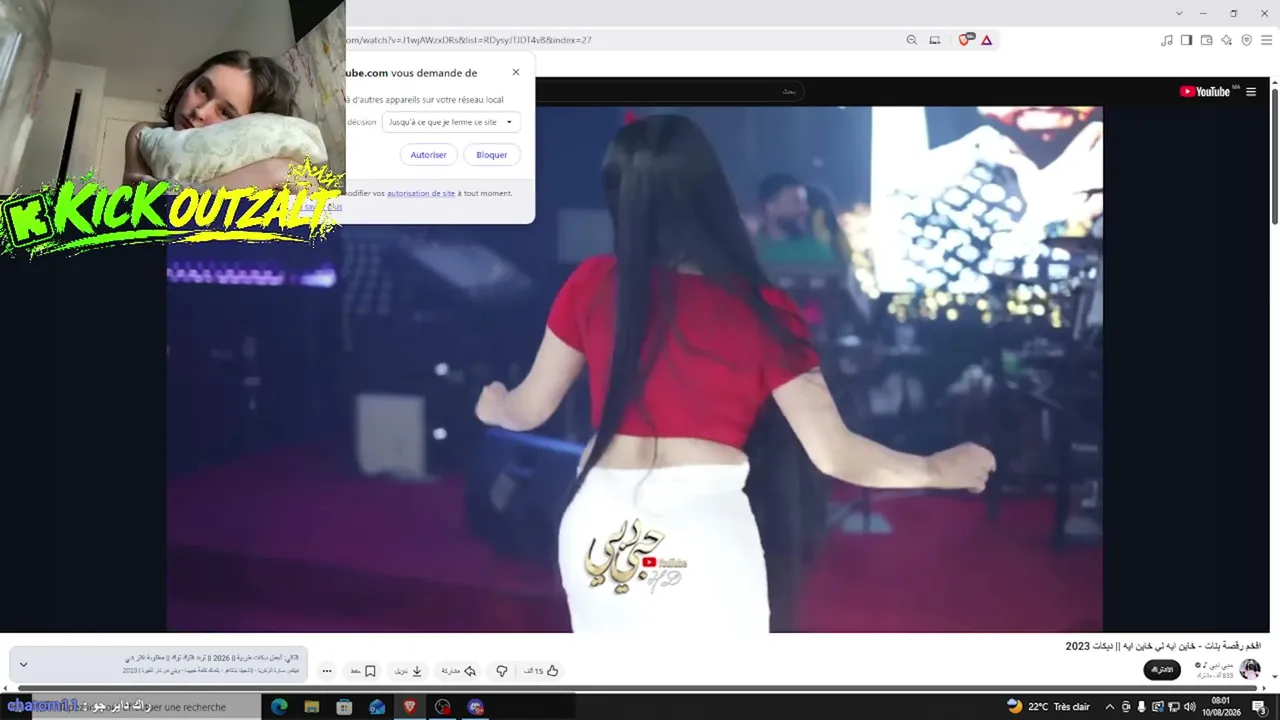Image resolution: width=1280 pixels, height=720 pixels.
Task: Show hidden system tray icons
Action: 1109,707
